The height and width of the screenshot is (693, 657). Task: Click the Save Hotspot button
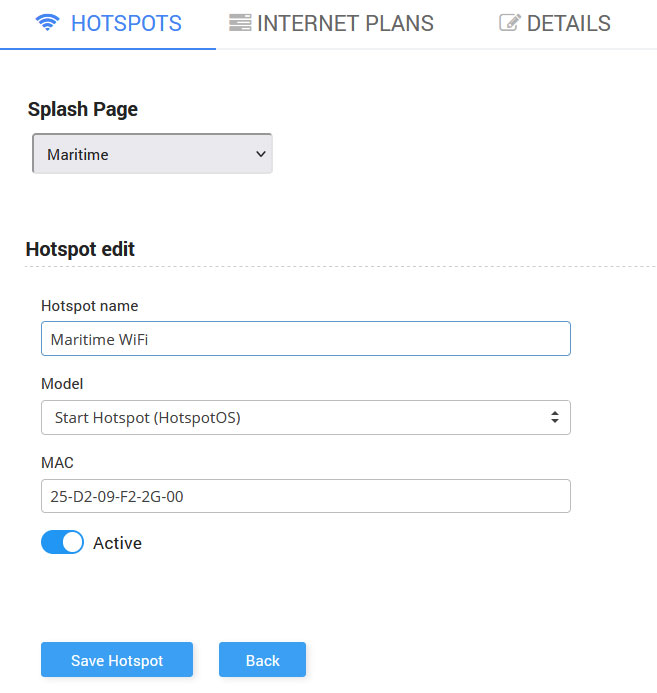coord(117,660)
